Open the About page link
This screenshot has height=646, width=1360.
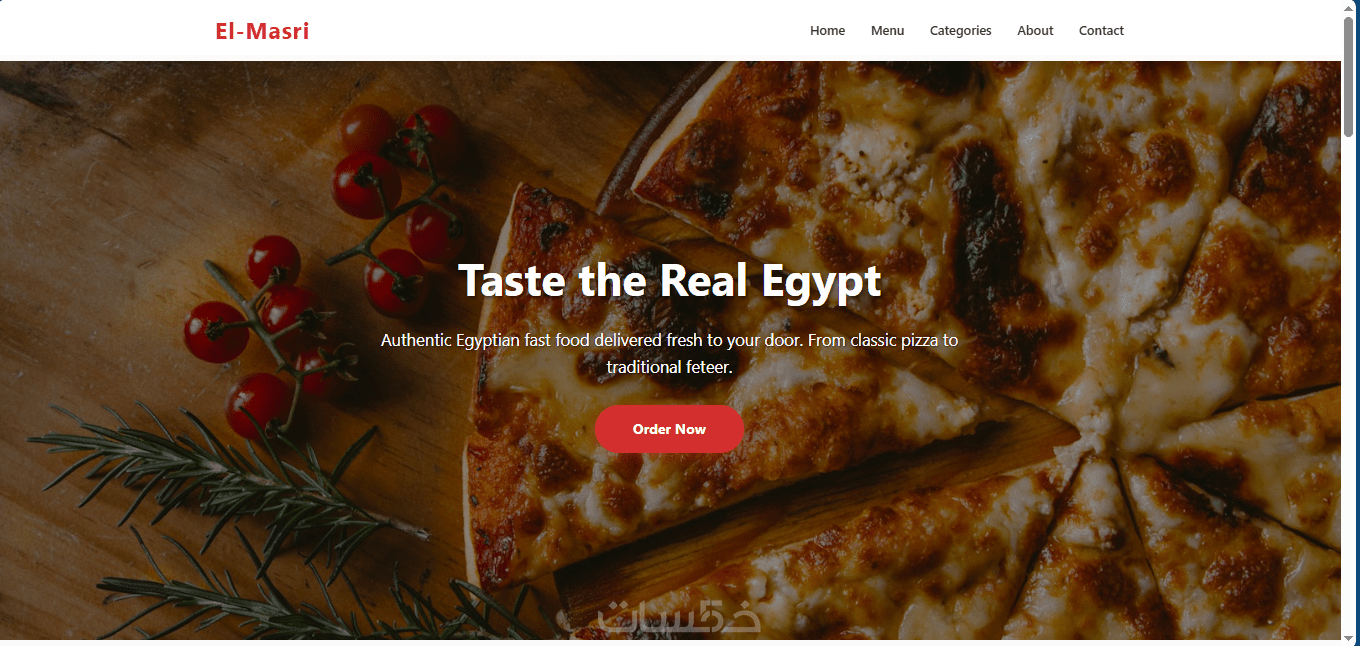pyautogui.click(x=1035, y=31)
